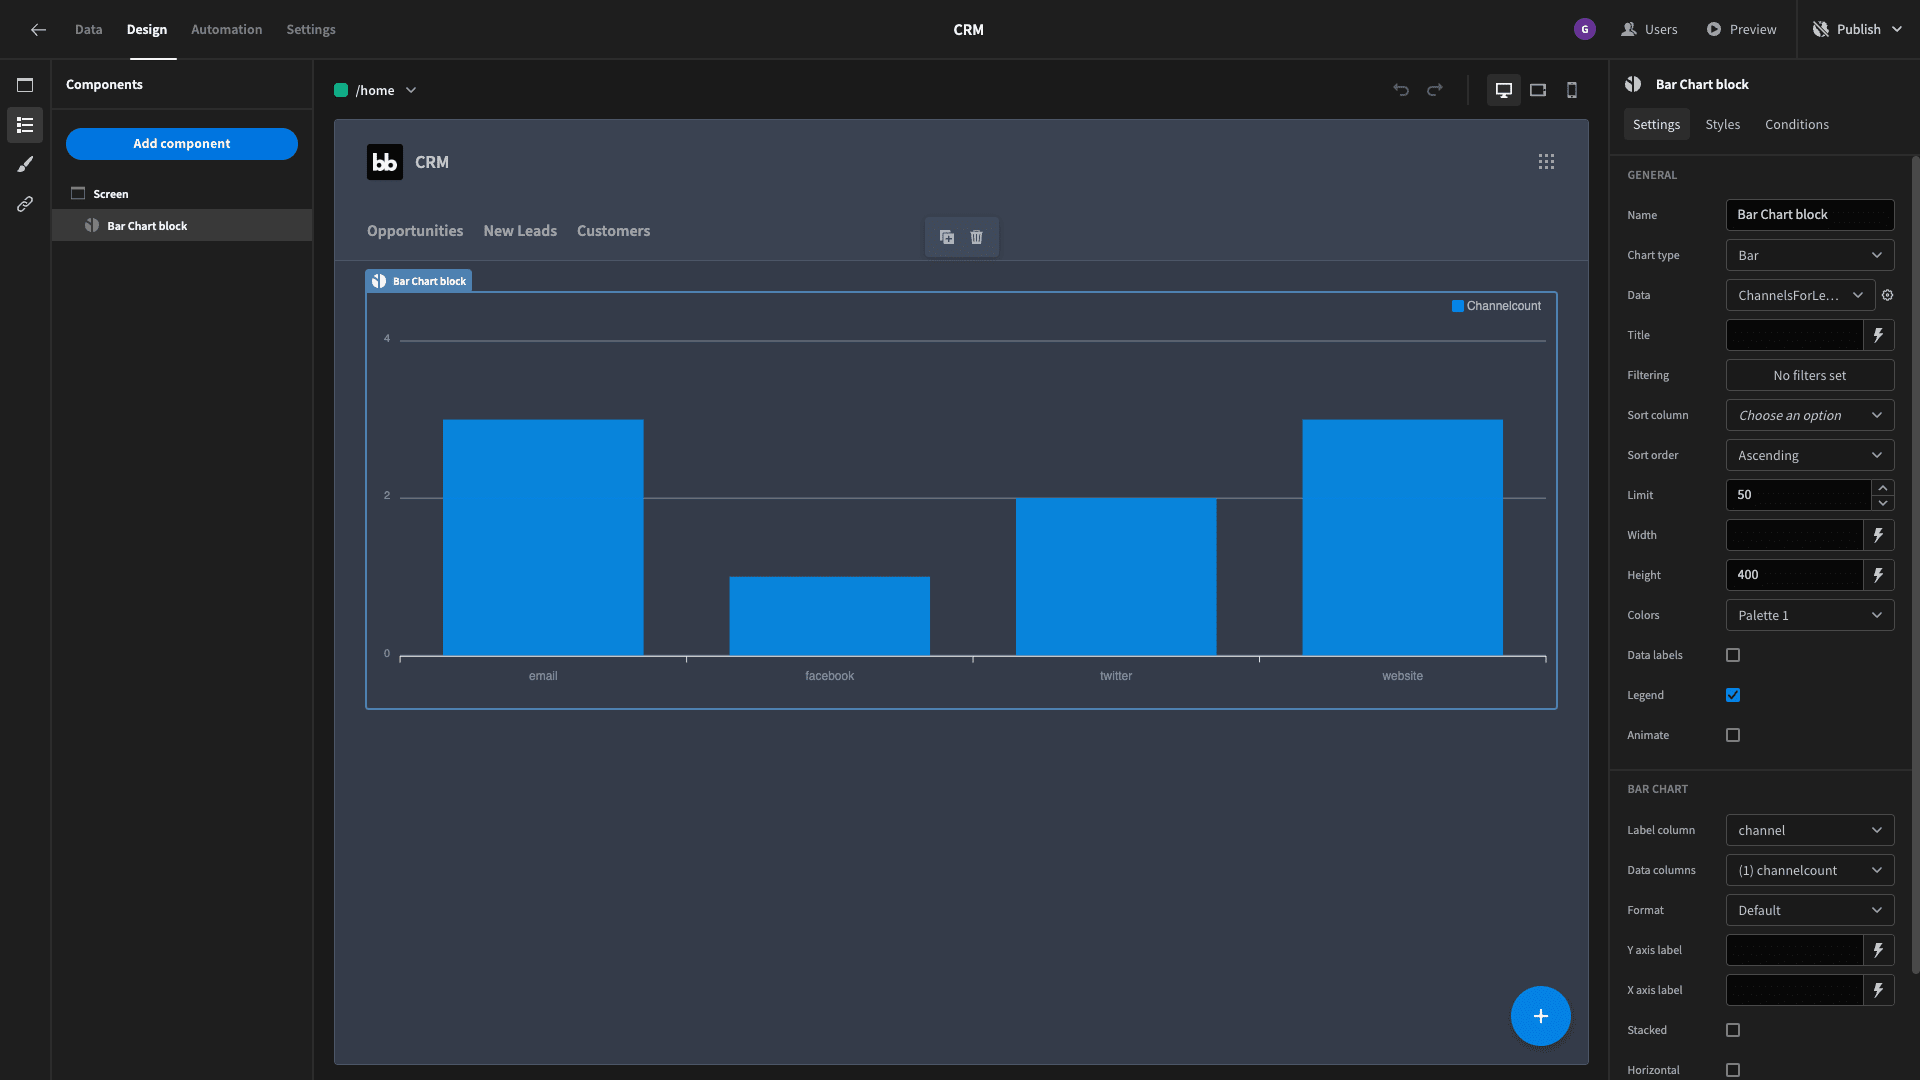
Task: Open the Chart type dropdown
Action: 1810,255
